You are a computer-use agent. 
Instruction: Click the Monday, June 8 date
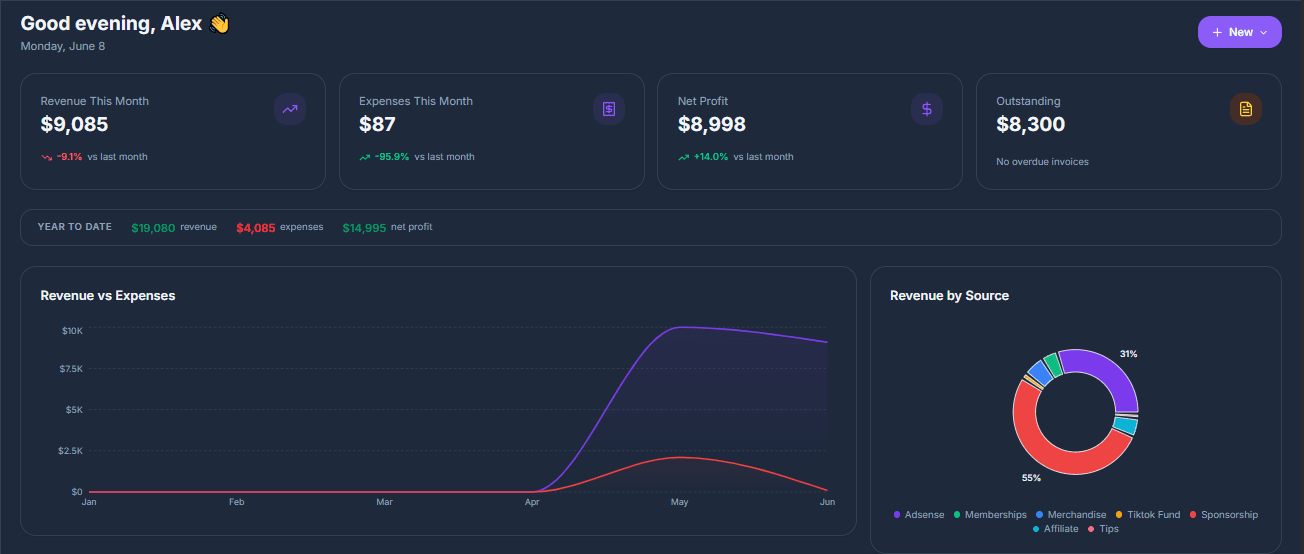tap(63, 46)
